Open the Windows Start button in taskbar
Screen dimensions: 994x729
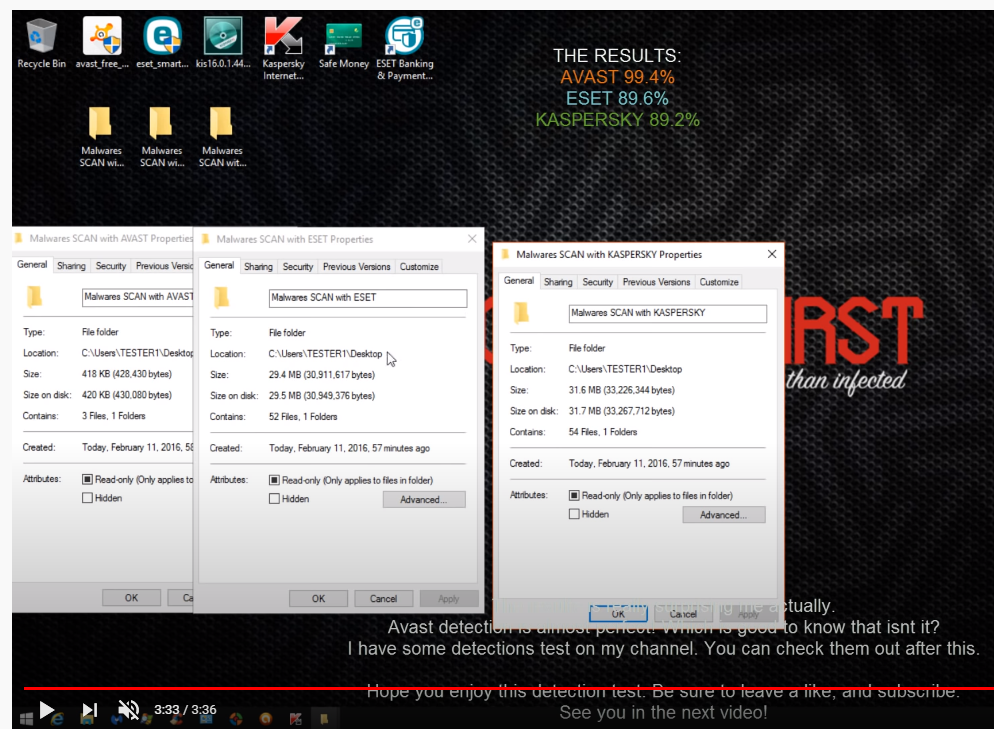26,719
